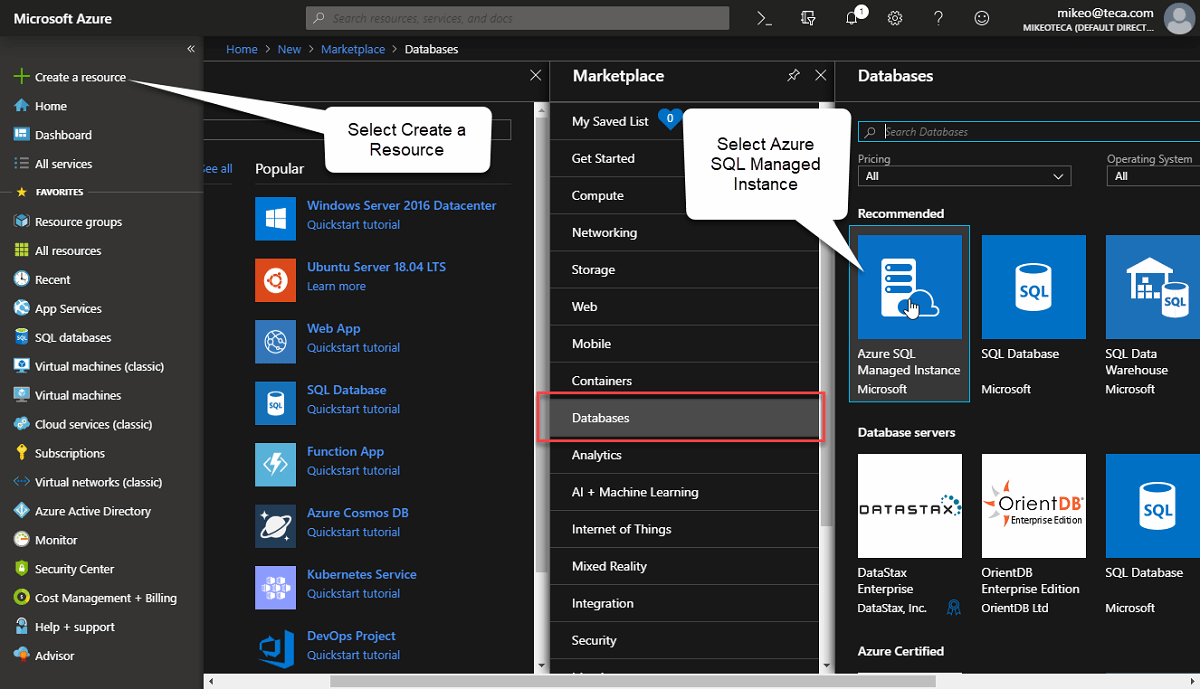Open My Saved List heart item
This screenshot has width=1200, height=689.
coord(610,121)
